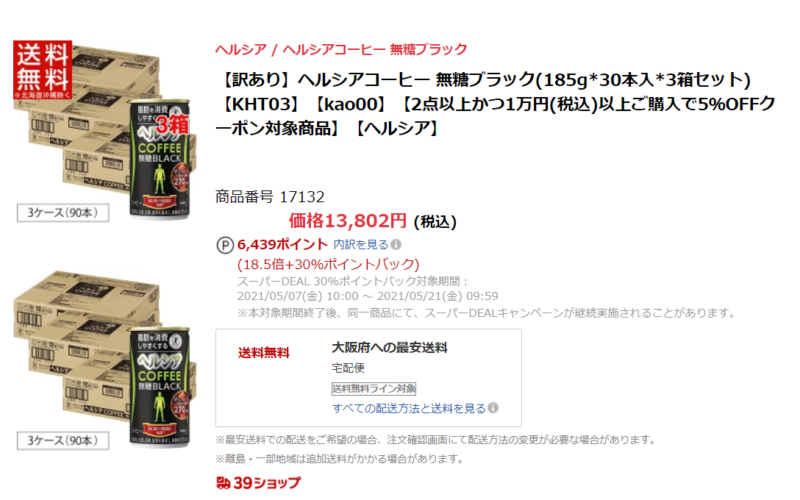Click the ヘルシア brand breadcrumb link
The height and width of the screenshot is (500, 800).
pyautogui.click(x=241, y=49)
